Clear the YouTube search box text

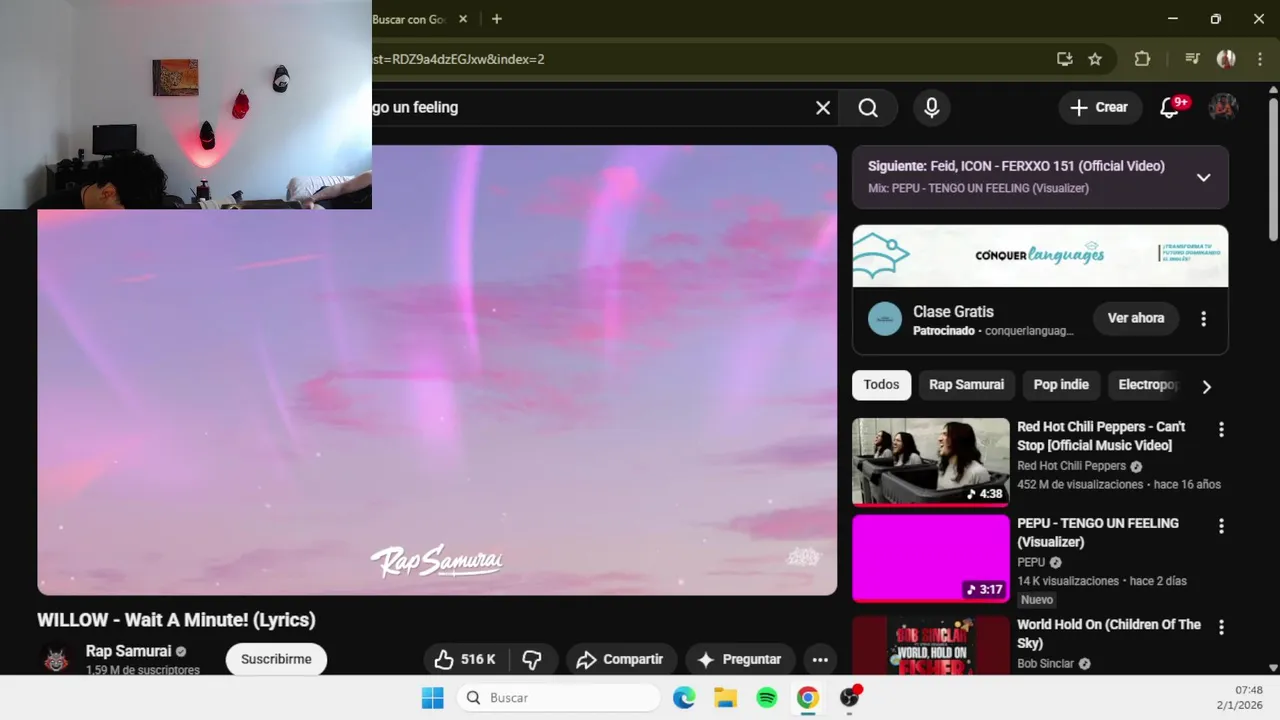click(x=823, y=108)
